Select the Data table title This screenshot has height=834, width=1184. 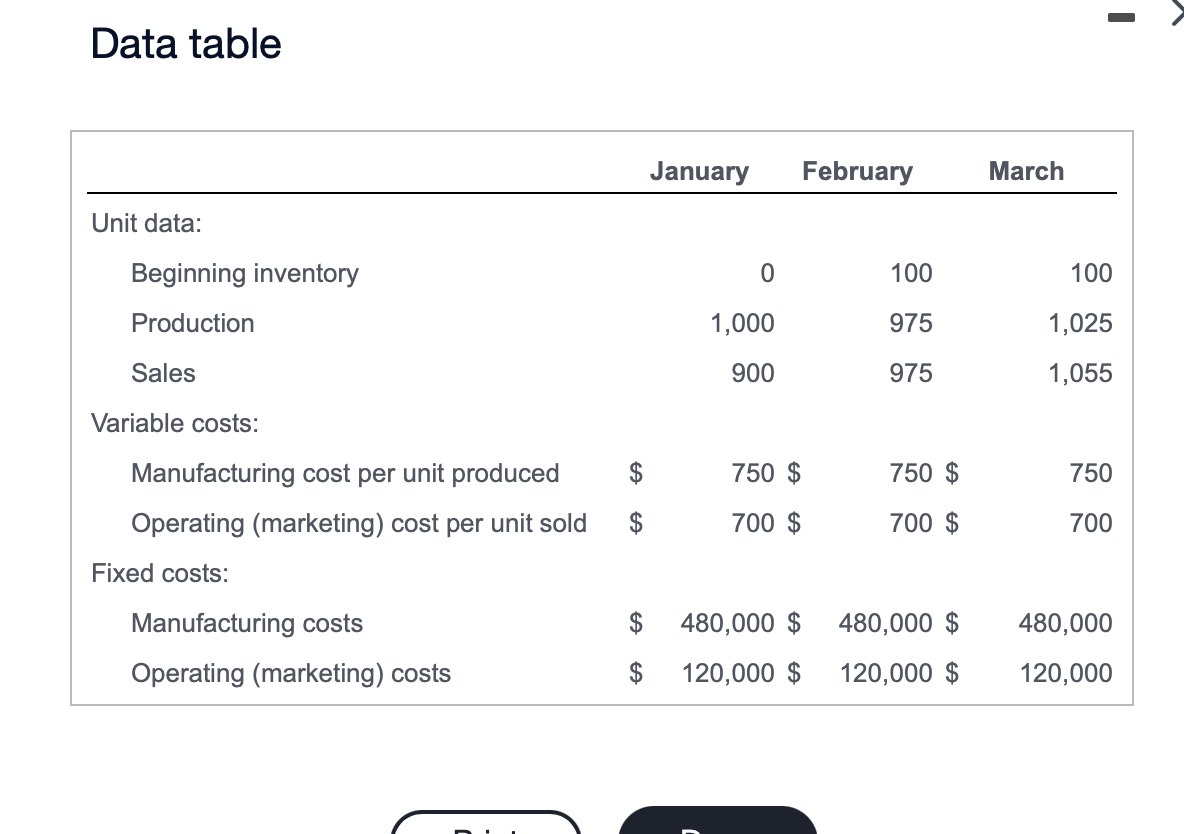point(186,44)
